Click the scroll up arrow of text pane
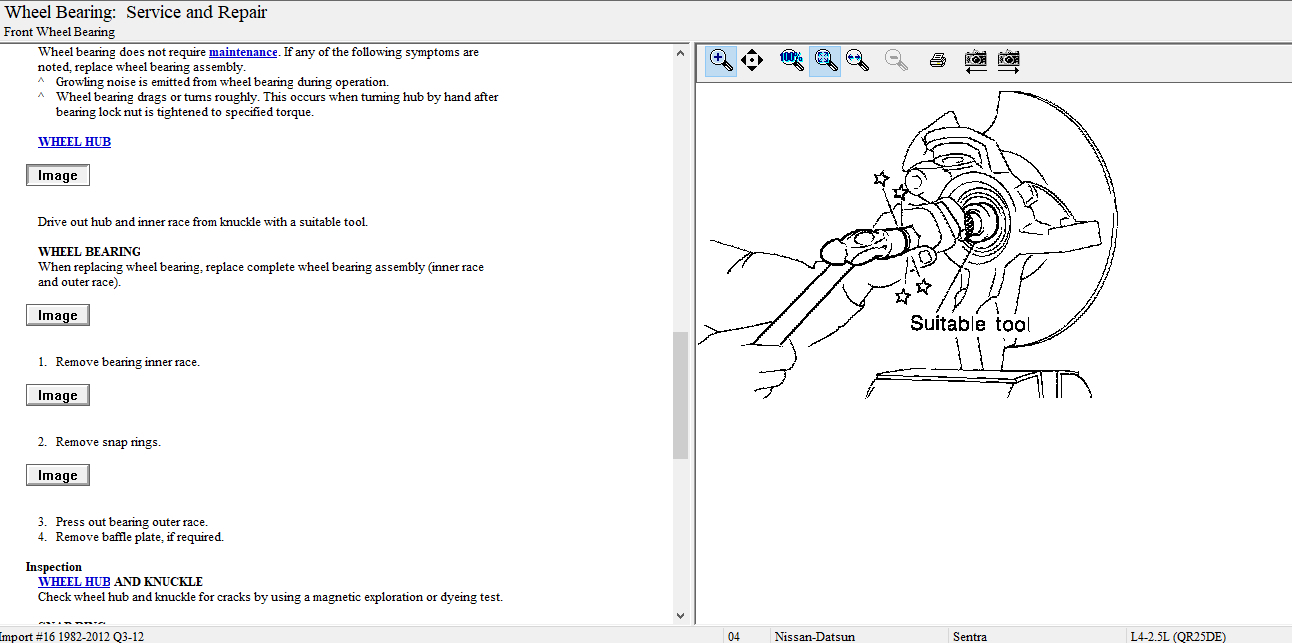Screen dimensions: 1292x643 pos(681,53)
